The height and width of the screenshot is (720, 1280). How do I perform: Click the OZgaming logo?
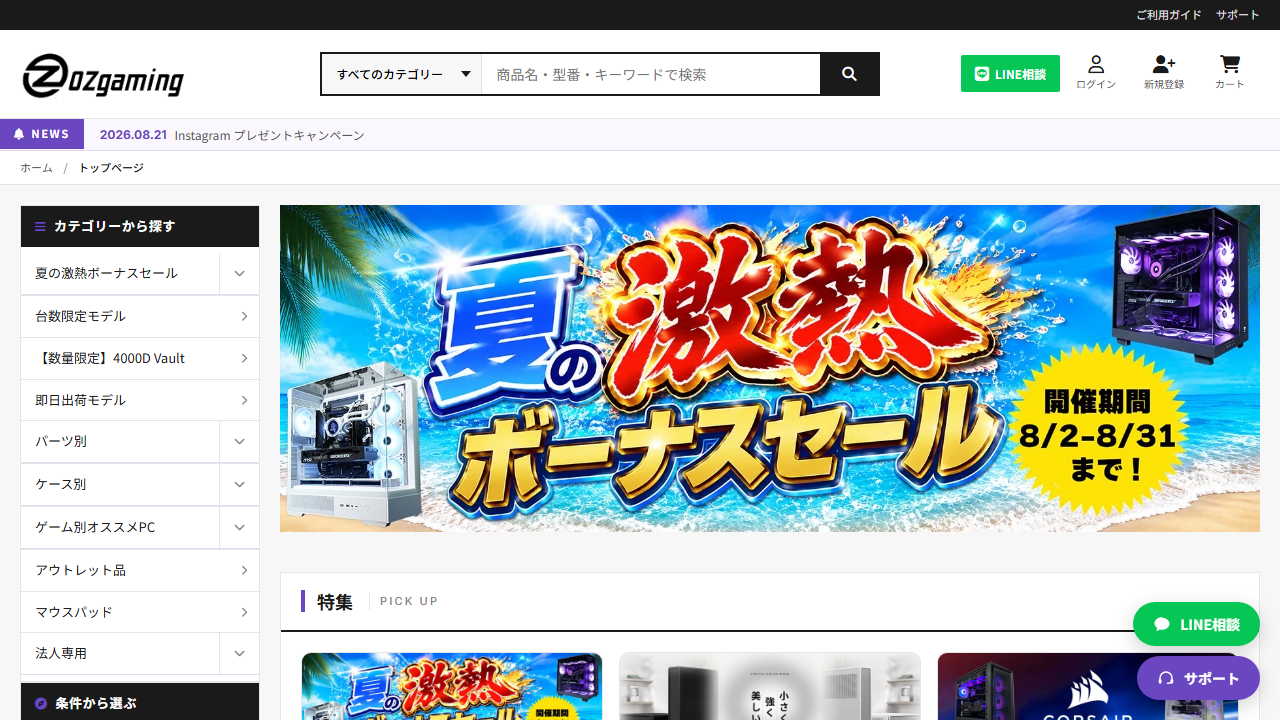(x=103, y=76)
